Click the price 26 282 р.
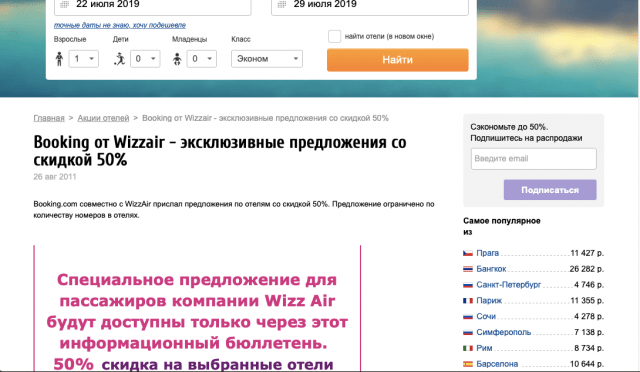Screen dimensions: 640x372 pos(587,269)
